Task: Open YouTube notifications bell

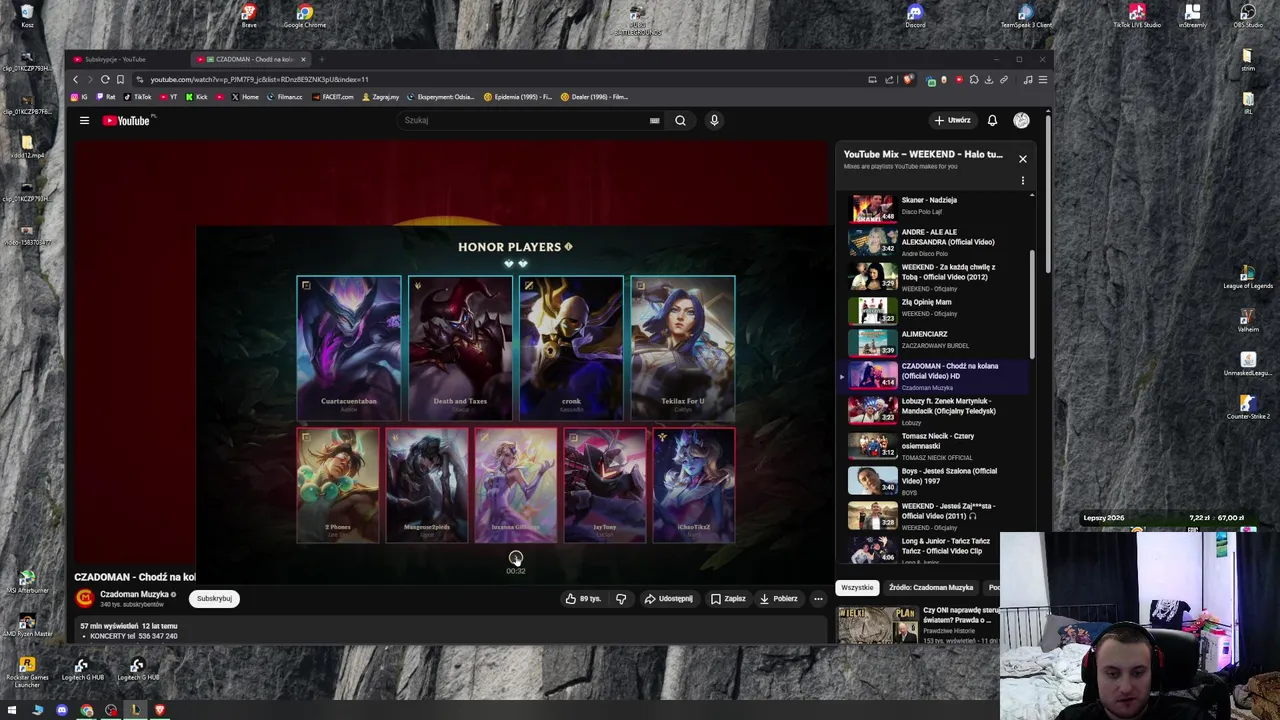Action: coord(992,120)
